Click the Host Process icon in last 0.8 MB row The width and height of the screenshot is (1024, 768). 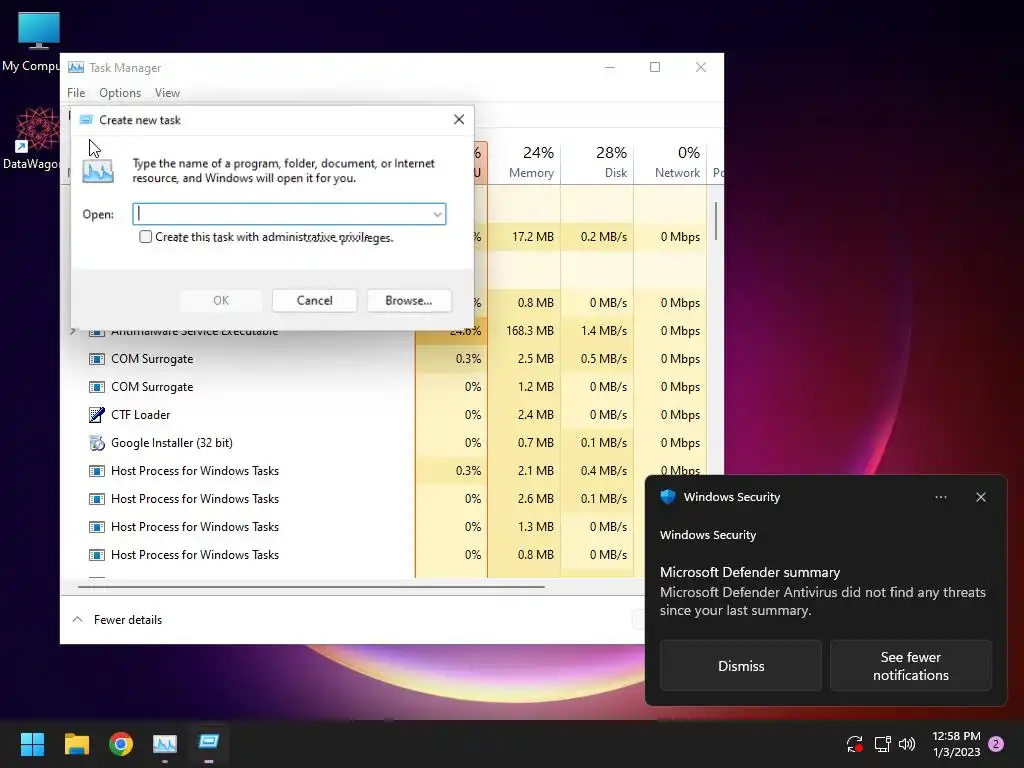(x=97, y=555)
